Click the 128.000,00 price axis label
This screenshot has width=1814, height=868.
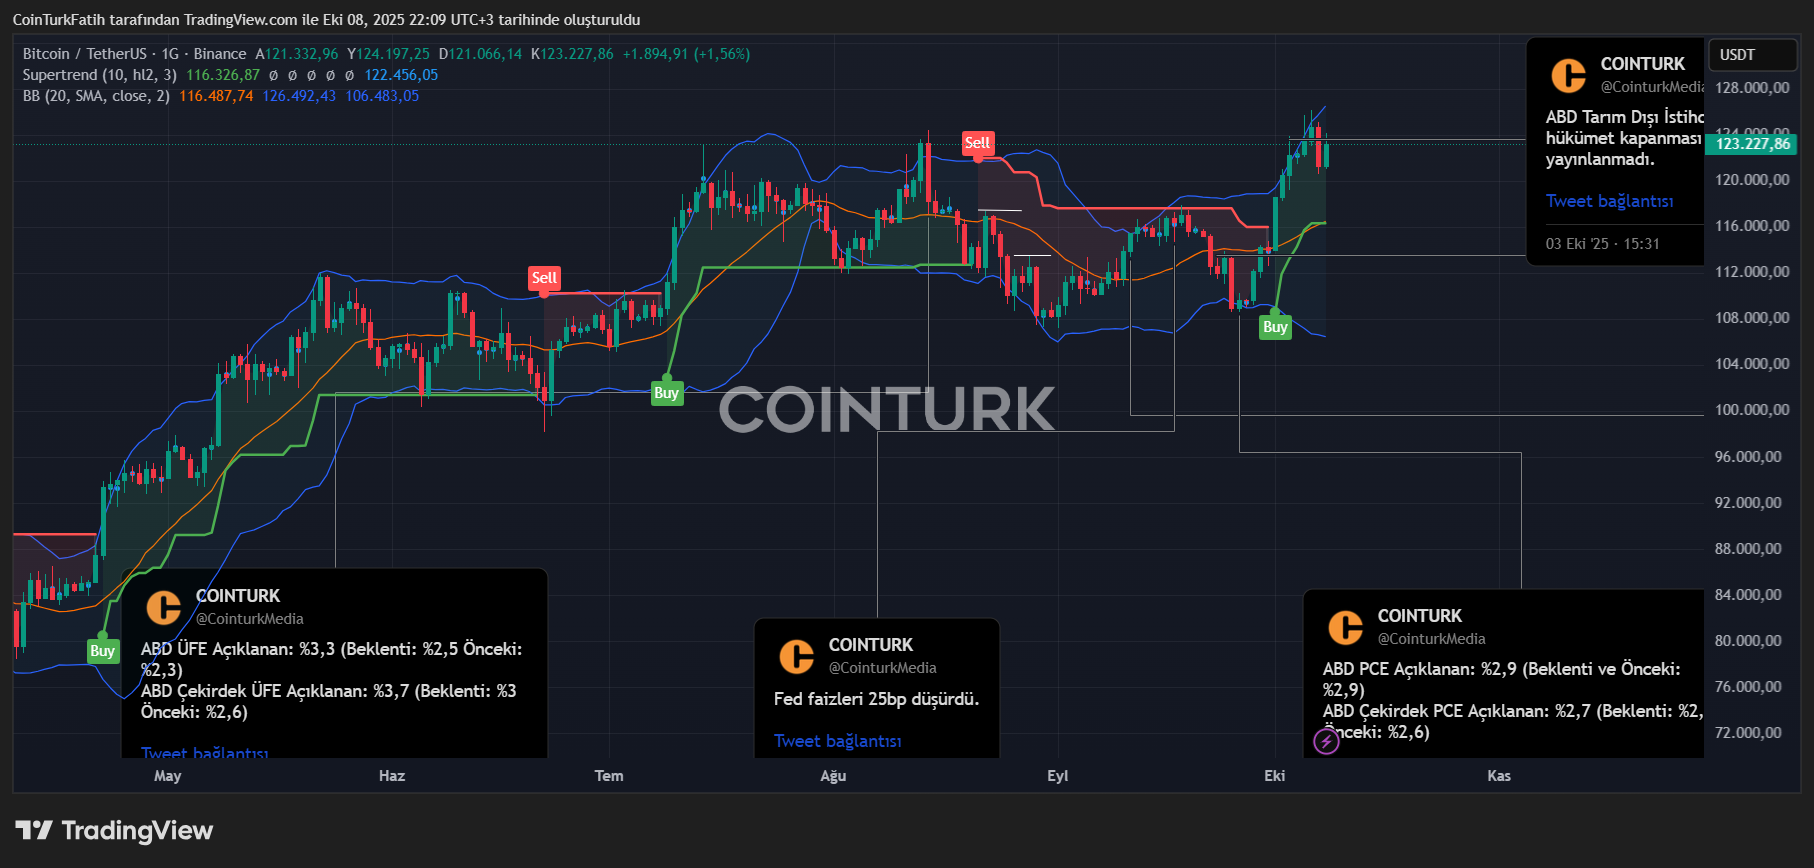(x=1752, y=88)
